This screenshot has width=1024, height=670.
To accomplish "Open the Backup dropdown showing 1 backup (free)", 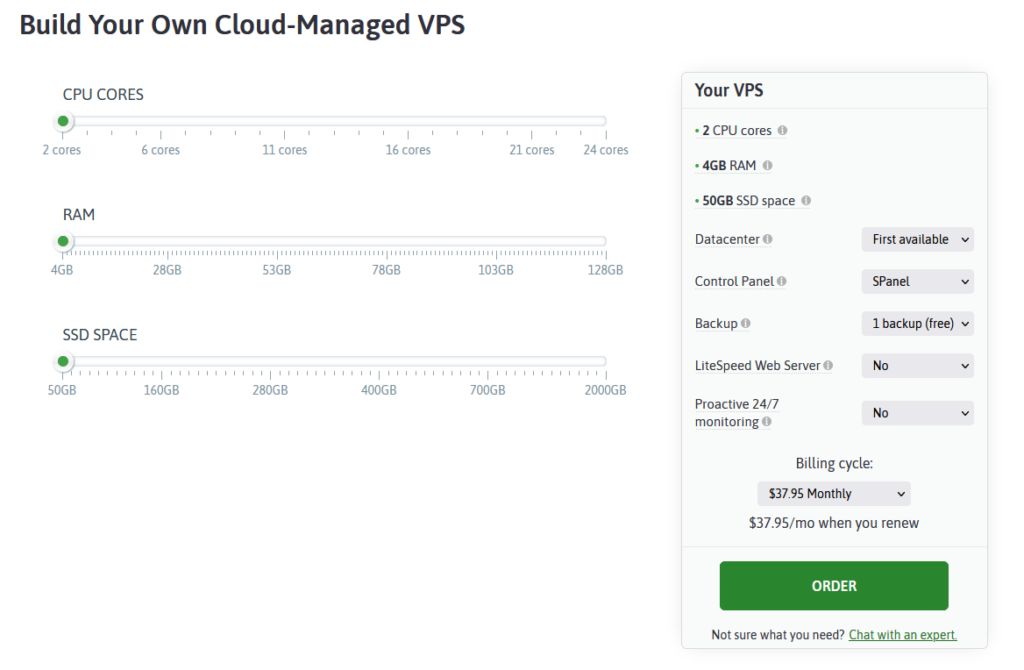I will point(917,323).
